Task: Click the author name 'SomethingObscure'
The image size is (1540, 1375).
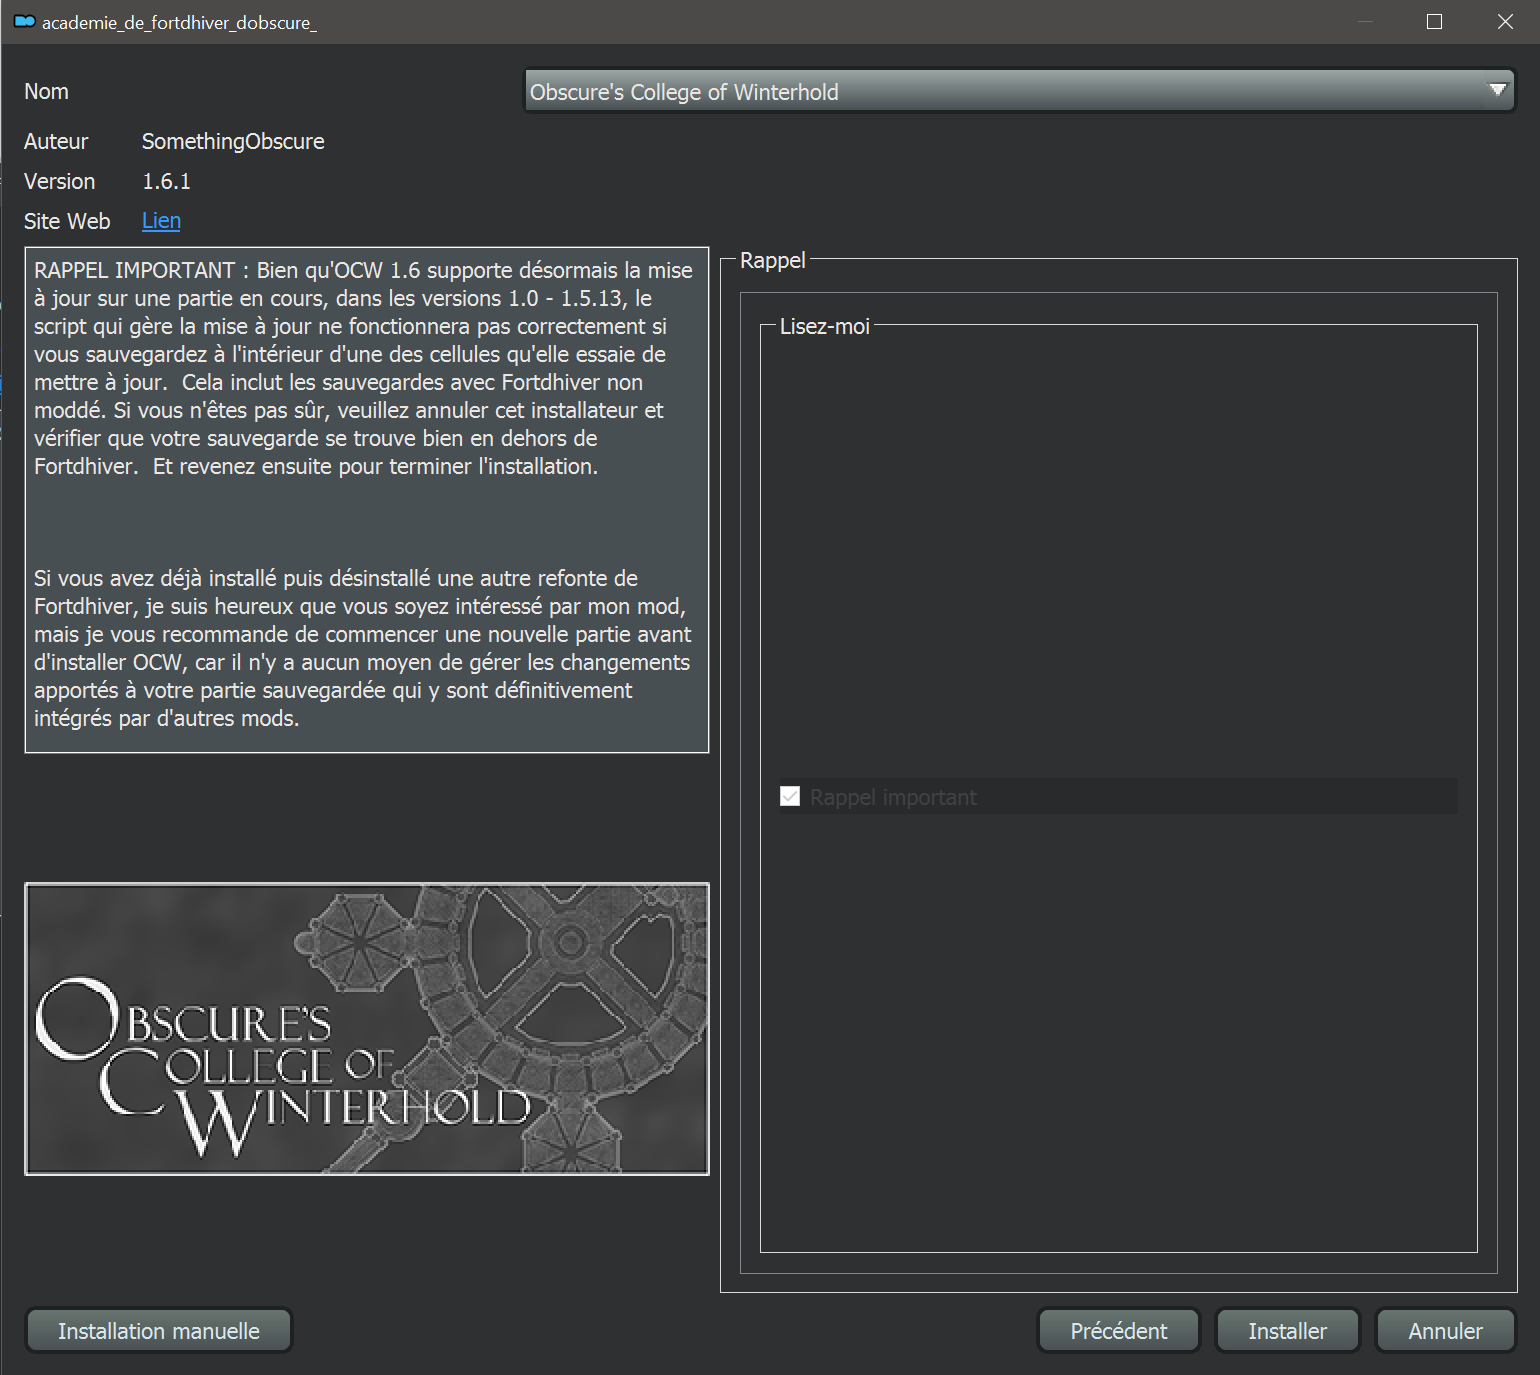Action: tap(233, 142)
